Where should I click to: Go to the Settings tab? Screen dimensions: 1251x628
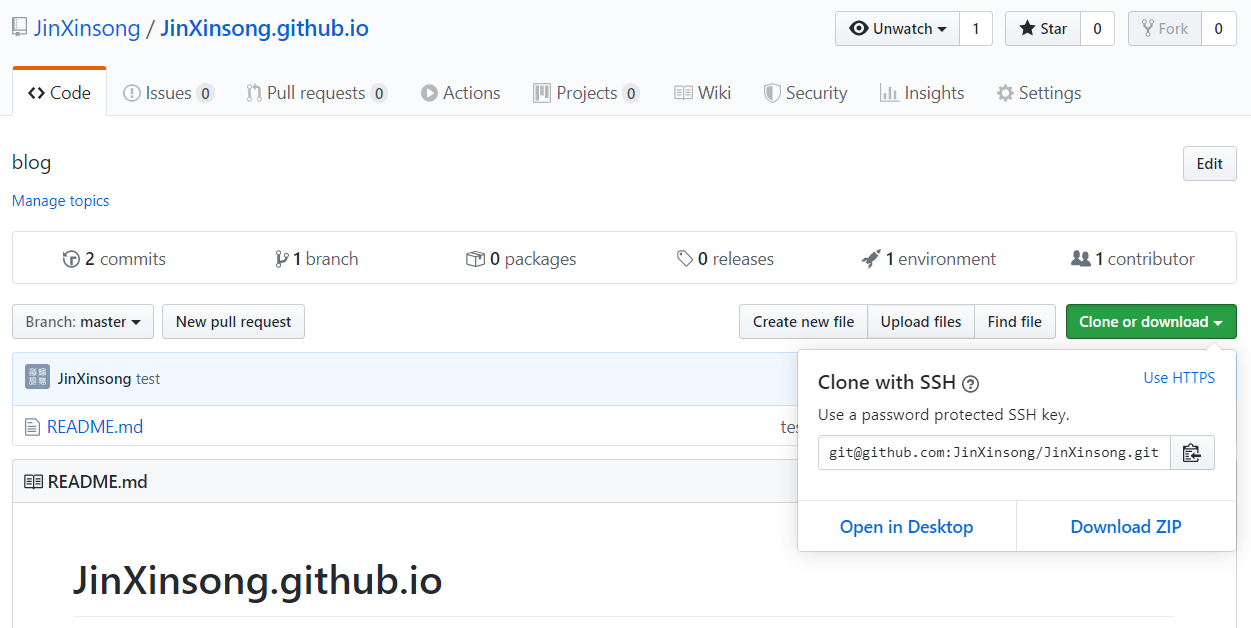1038,93
